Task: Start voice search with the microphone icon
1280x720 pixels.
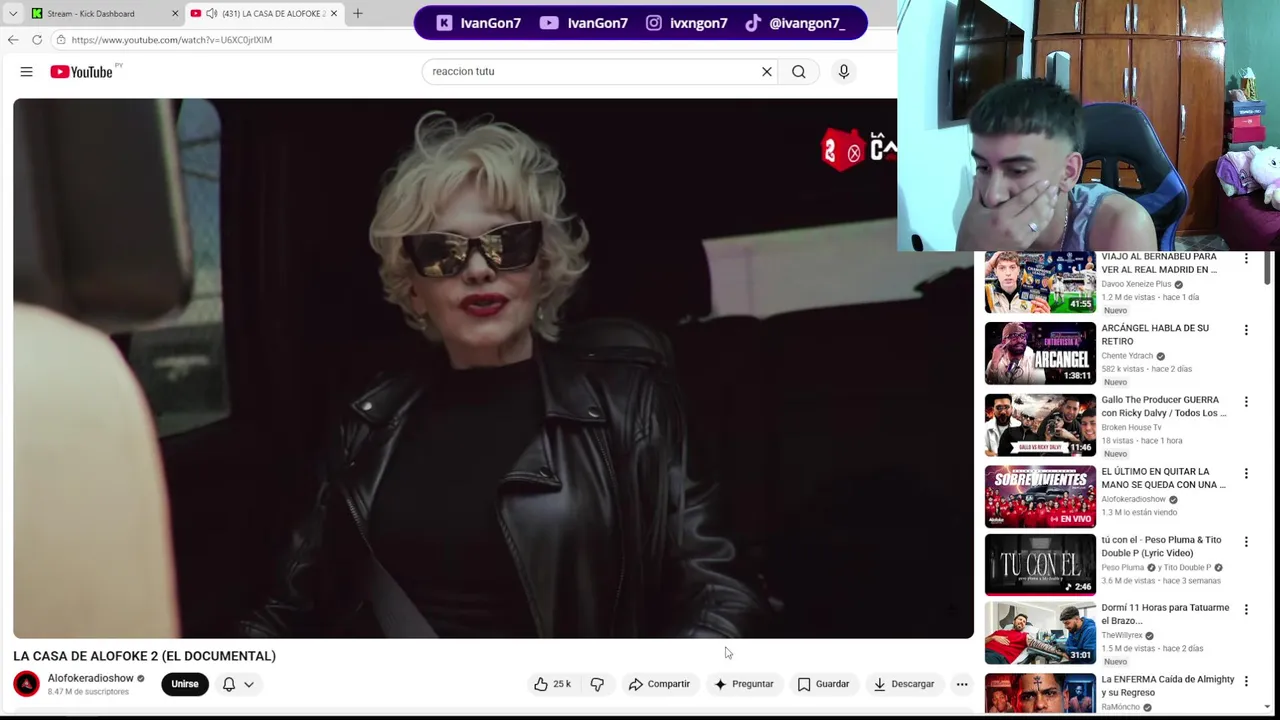Action: (844, 72)
